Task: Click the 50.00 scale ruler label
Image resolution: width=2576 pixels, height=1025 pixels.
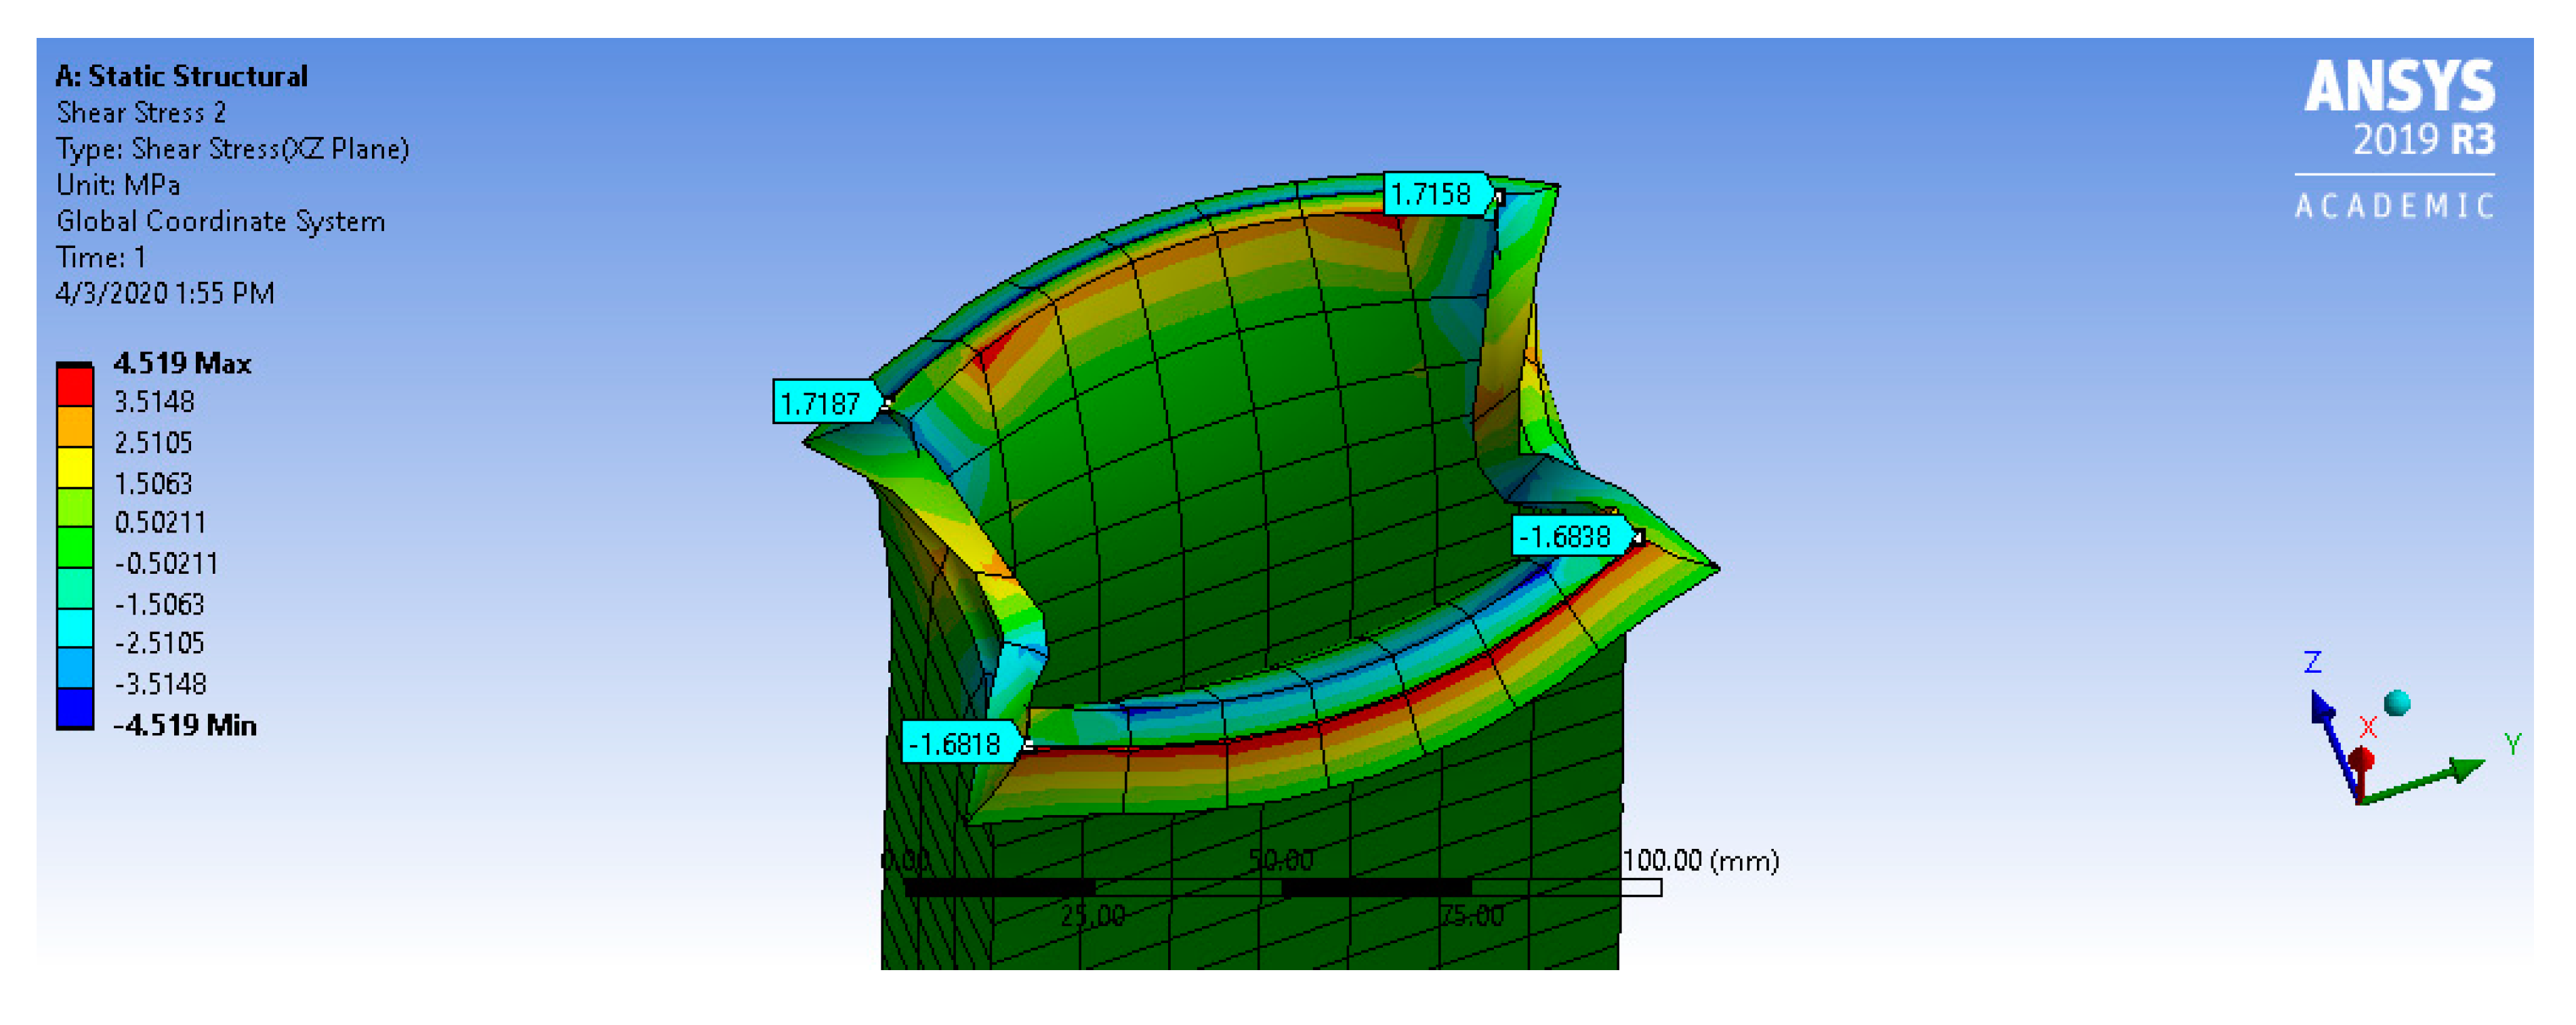Action: click(x=1281, y=860)
